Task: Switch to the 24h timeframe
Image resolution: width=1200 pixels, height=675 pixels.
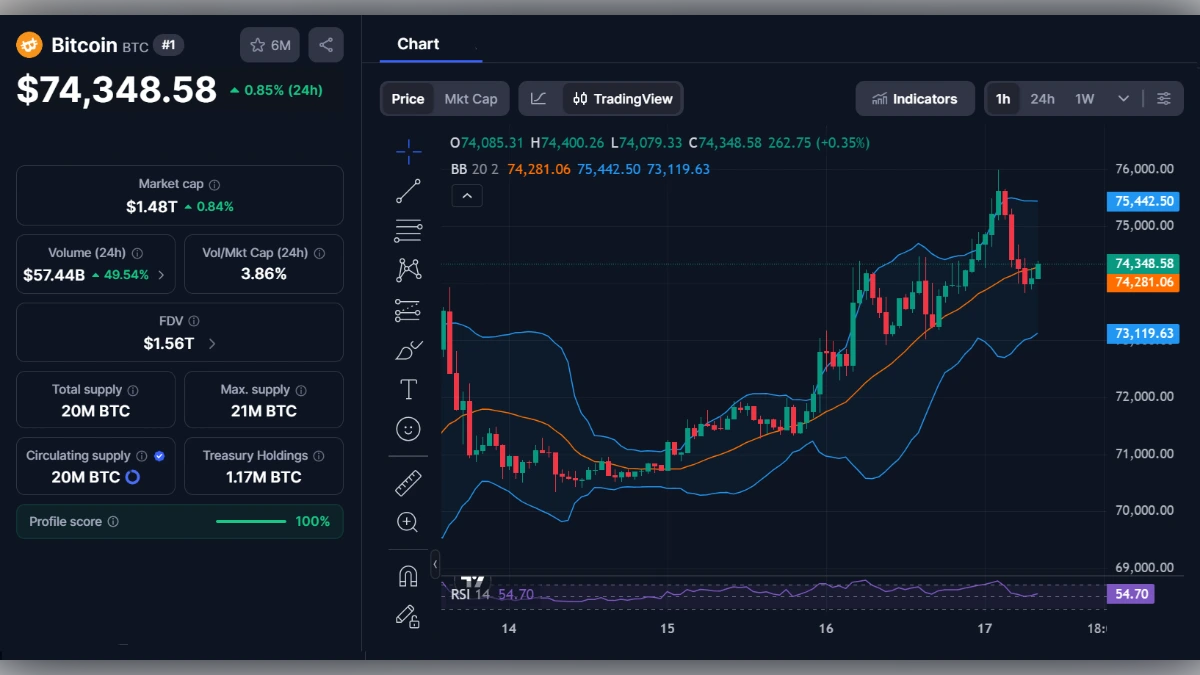Action: pos(1042,98)
